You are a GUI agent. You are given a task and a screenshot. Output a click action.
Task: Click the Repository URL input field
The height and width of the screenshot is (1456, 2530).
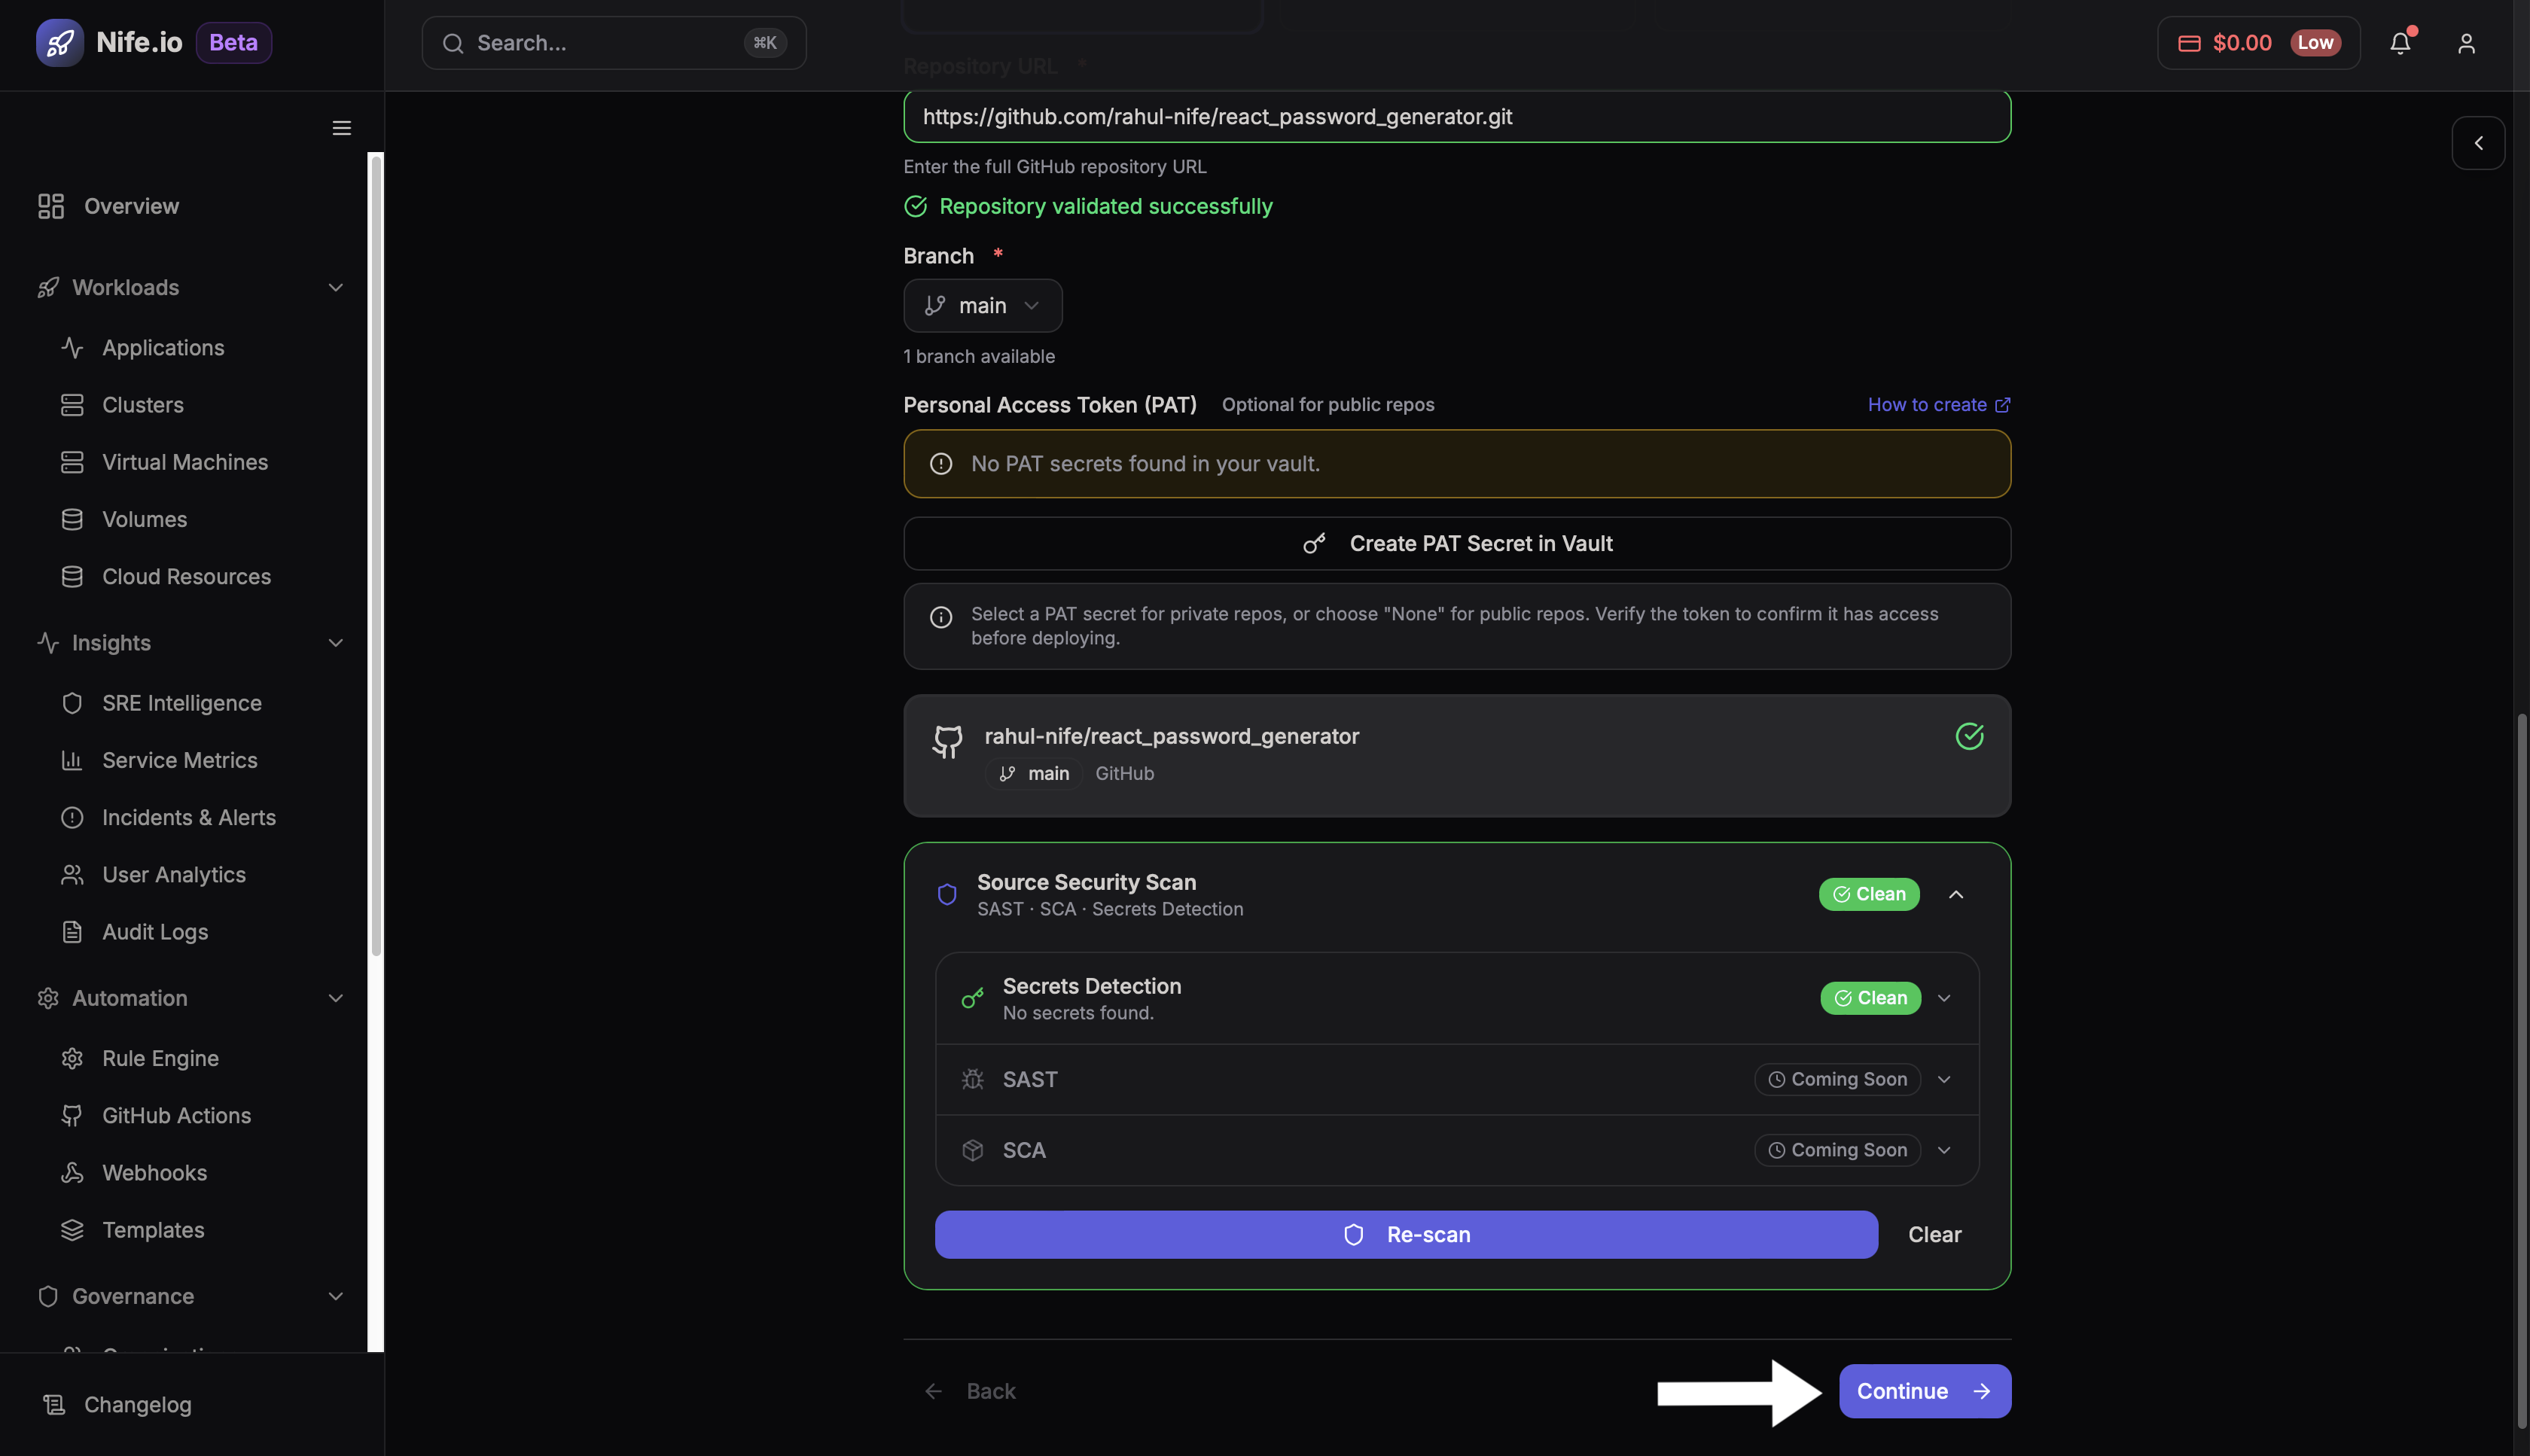click(1456, 117)
